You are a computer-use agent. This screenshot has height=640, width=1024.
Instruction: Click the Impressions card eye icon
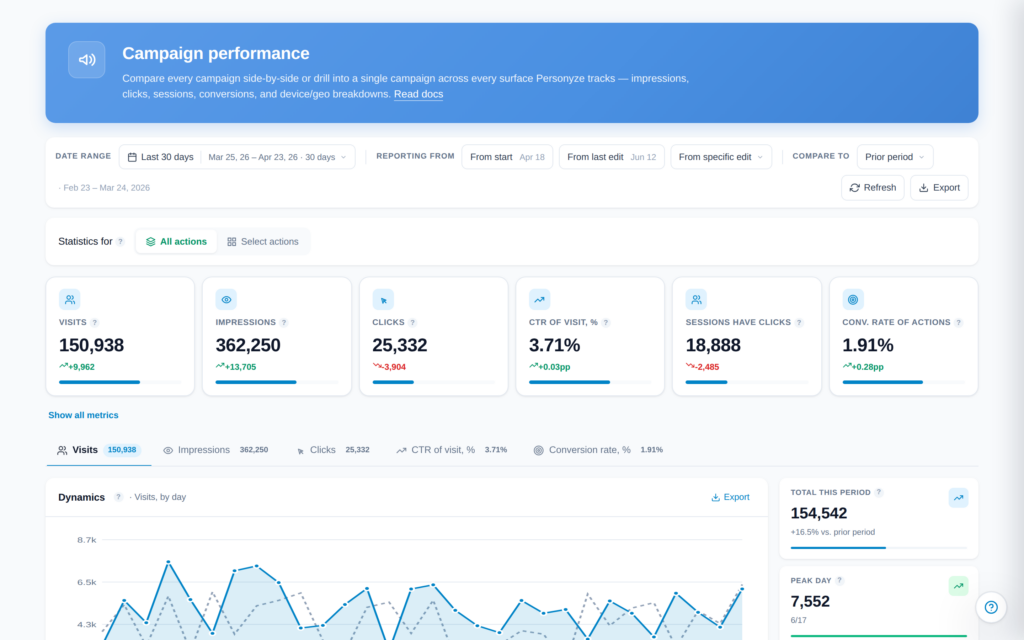point(226,300)
